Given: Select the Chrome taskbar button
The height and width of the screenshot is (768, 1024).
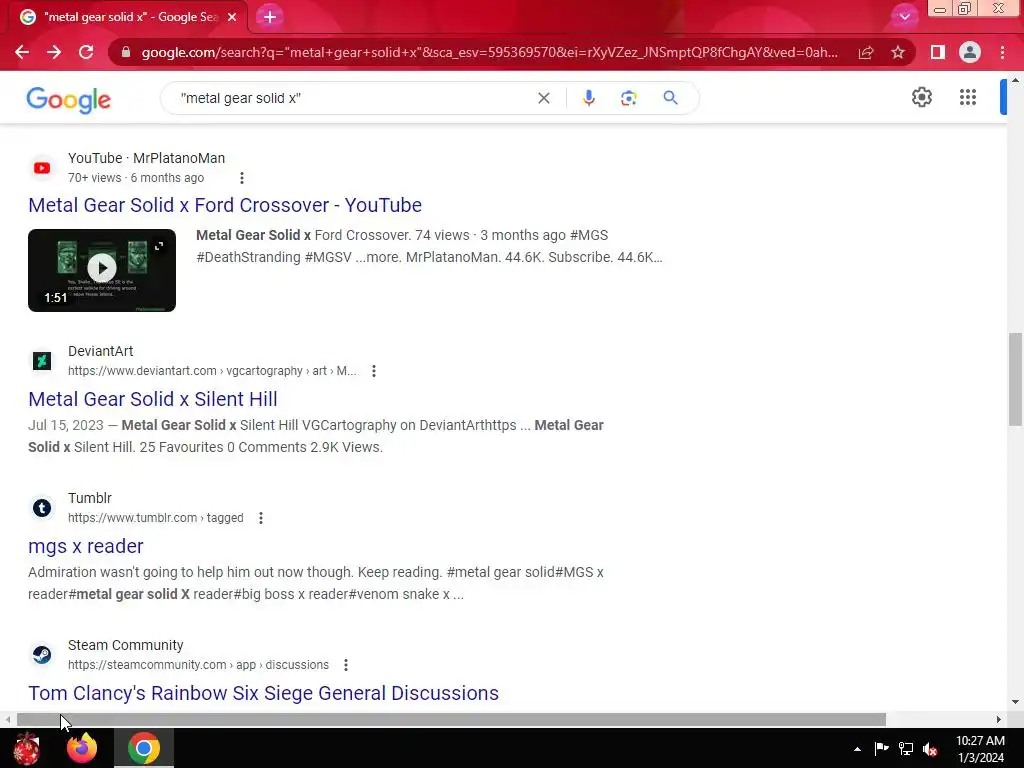Looking at the screenshot, I should [144, 748].
